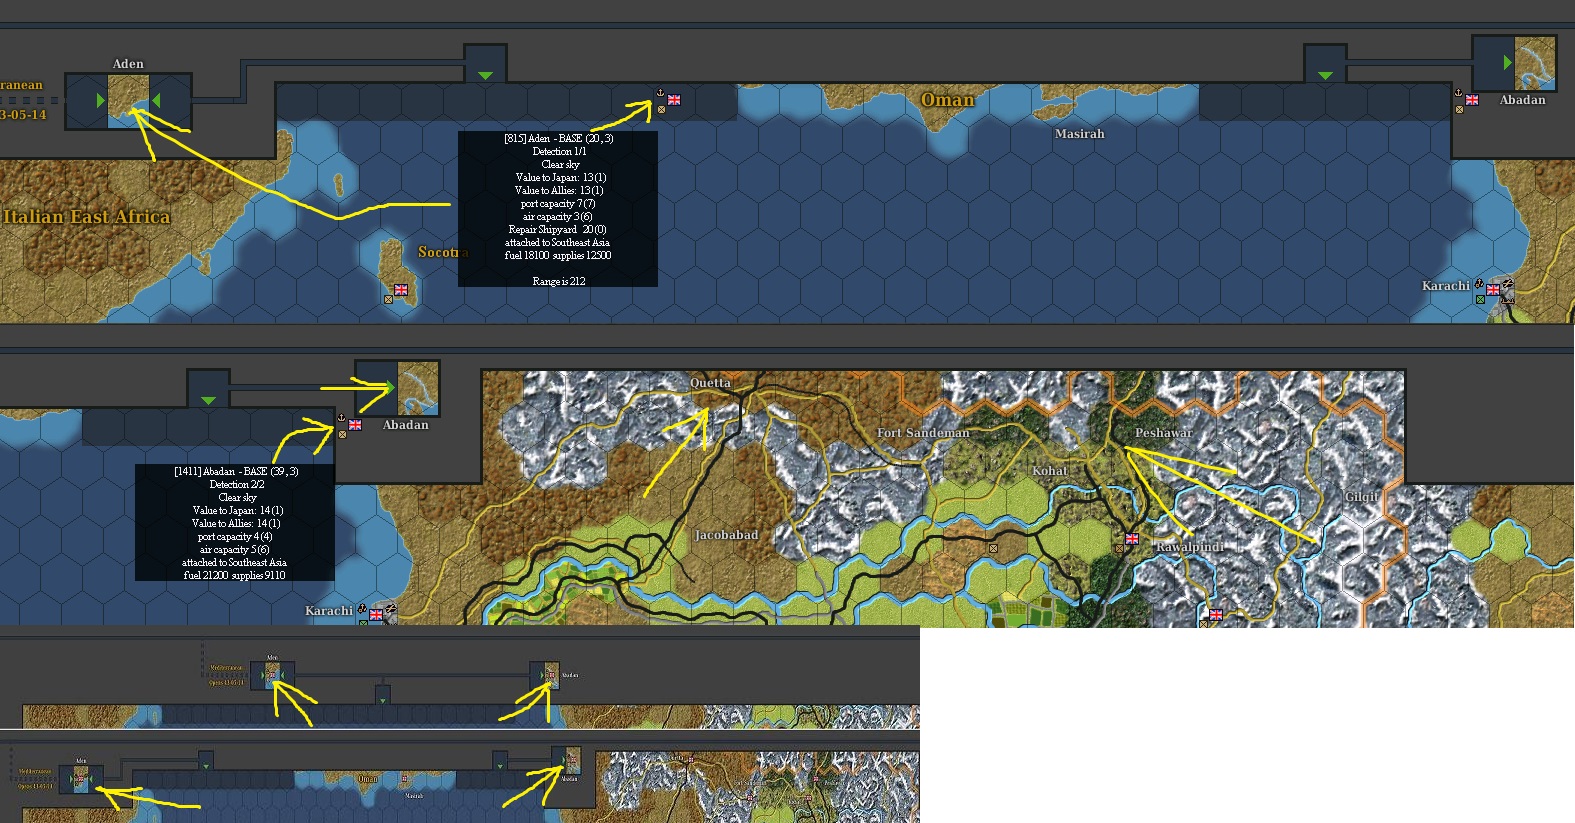The image size is (1575, 823).
Task: Click 'fuel 21200 supplies 9110' line
Action: click(234, 575)
